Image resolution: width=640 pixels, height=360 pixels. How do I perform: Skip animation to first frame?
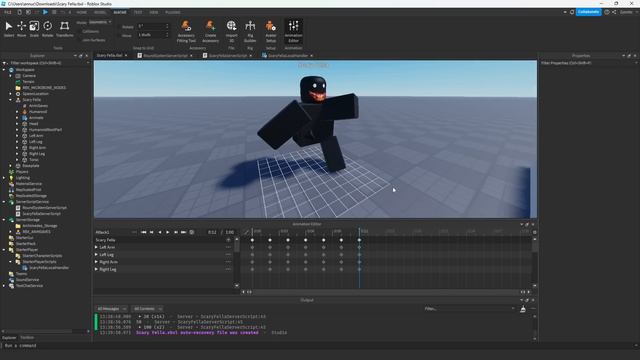pos(144,232)
